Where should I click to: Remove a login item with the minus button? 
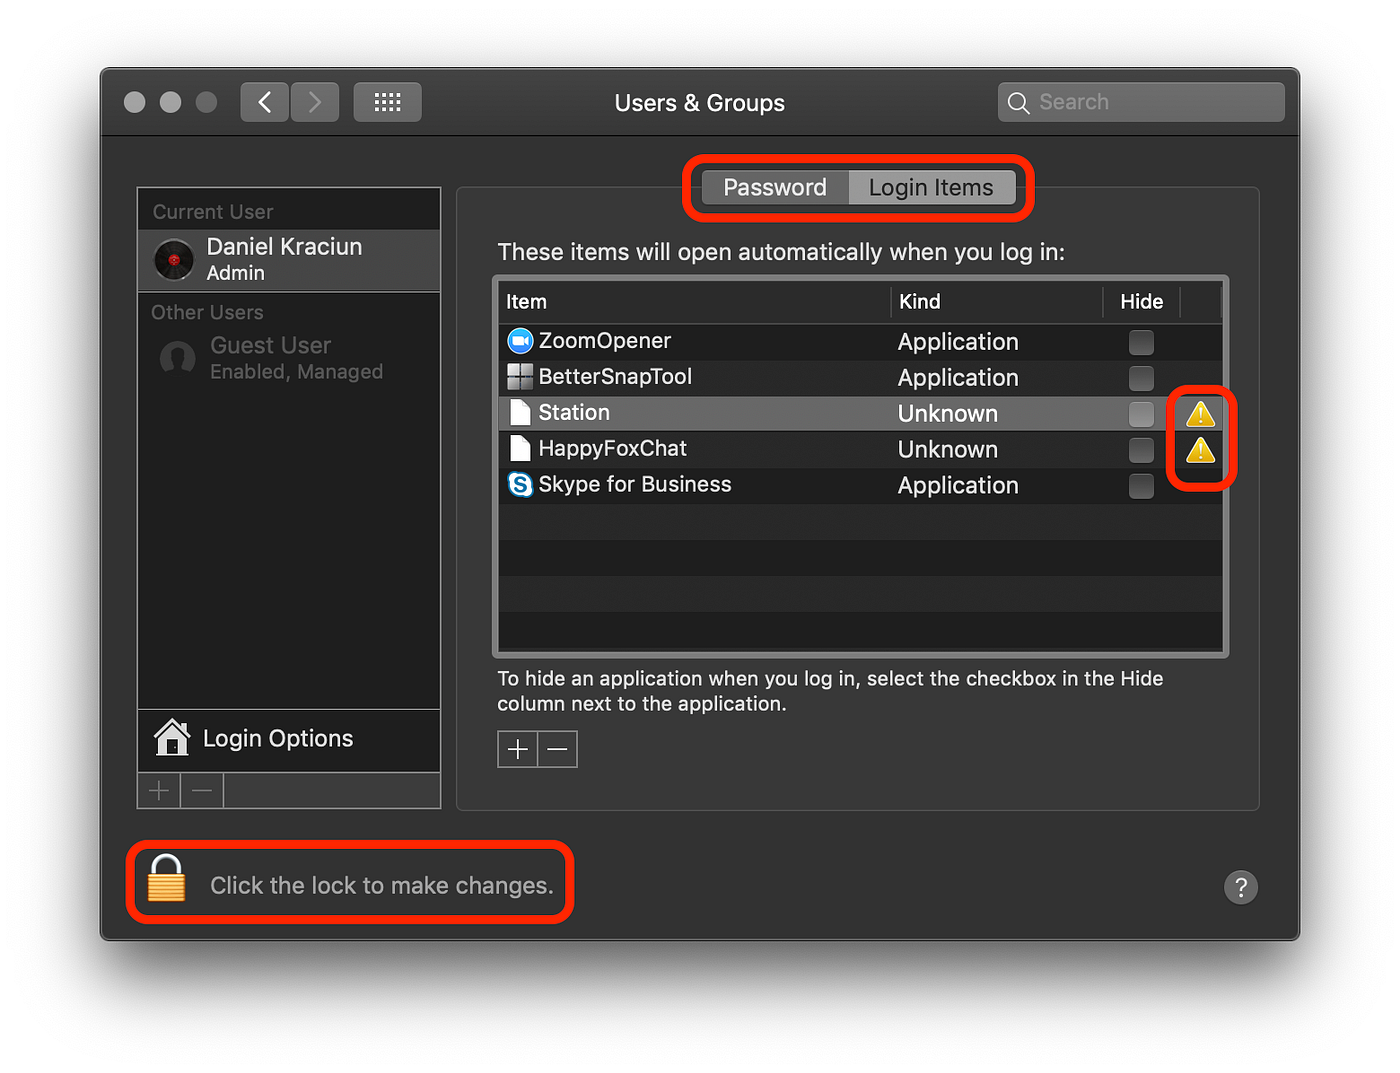[557, 748]
